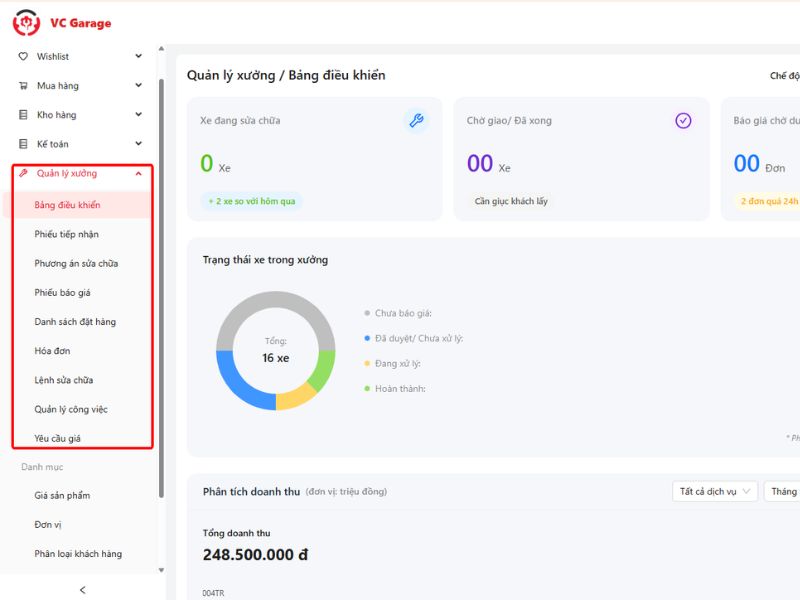
Task: Click the 'Phân tích doanh thu' heading
Action: 251,491
